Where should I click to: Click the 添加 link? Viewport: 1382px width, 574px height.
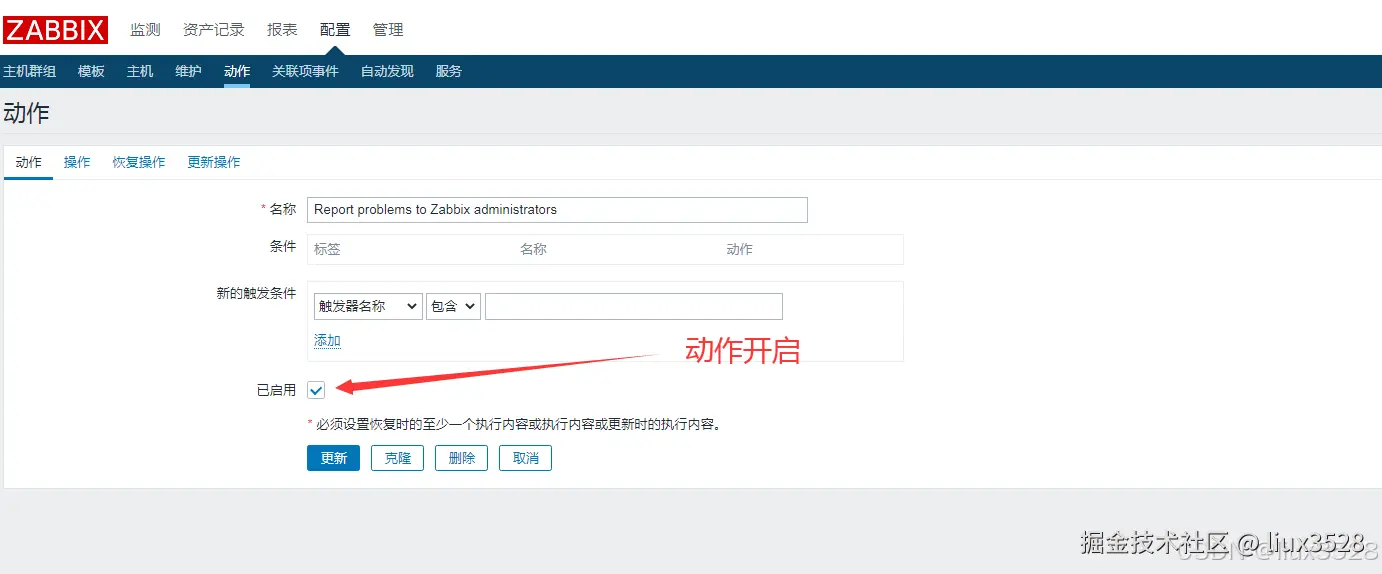point(327,341)
